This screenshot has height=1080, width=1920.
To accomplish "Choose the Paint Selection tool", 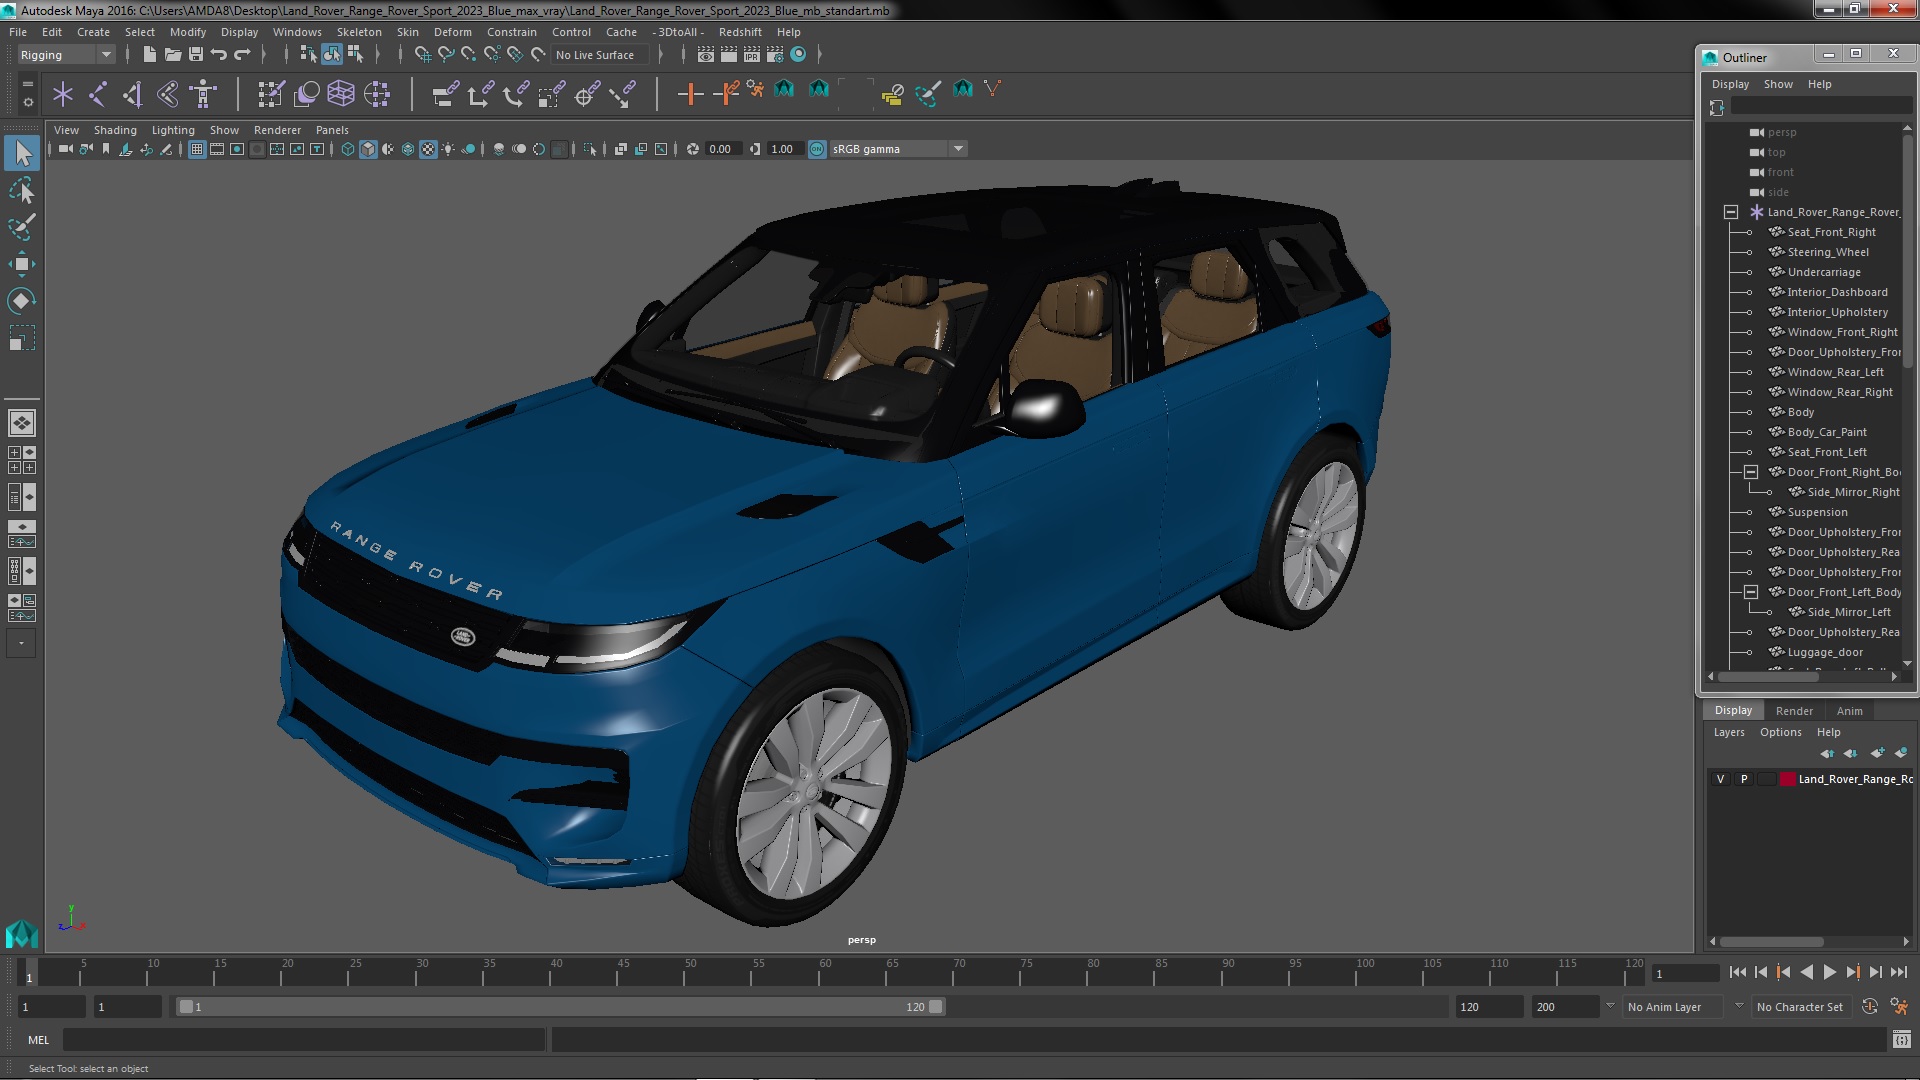I will pyautogui.click(x=22, y=227).
